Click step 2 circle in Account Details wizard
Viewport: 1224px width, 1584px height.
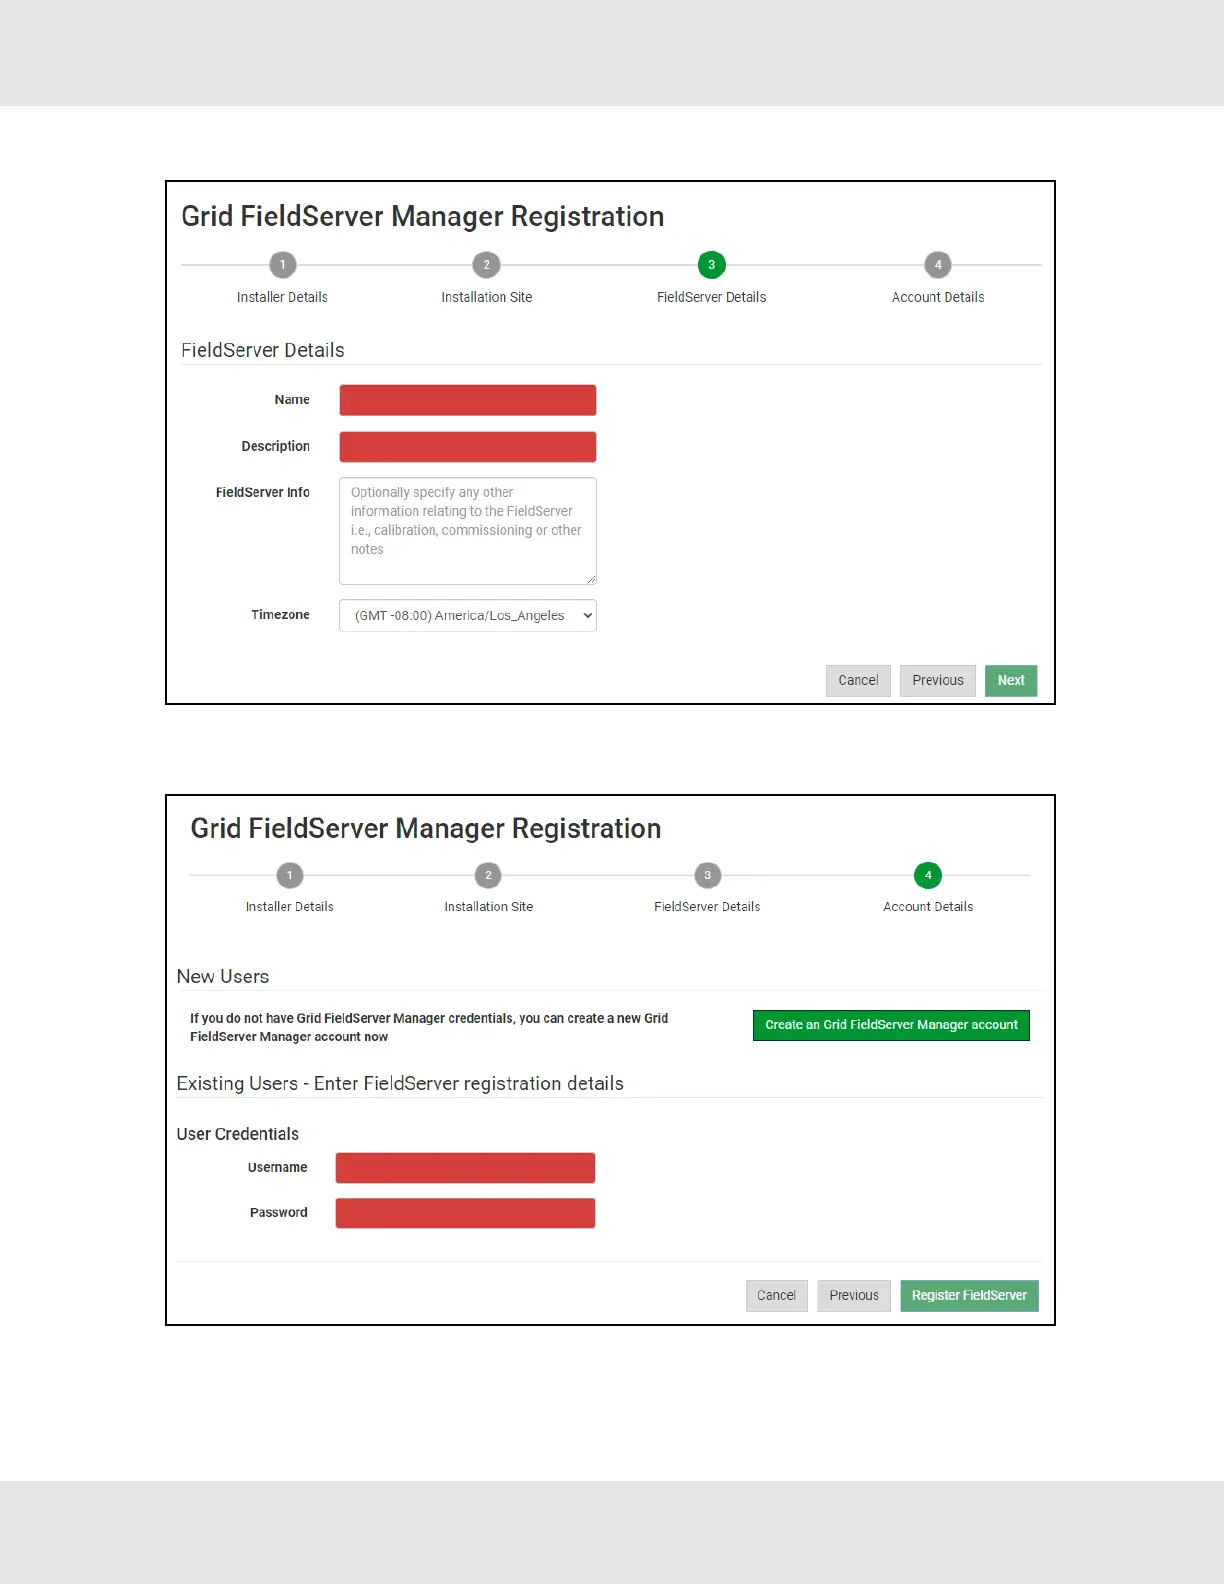488,875
